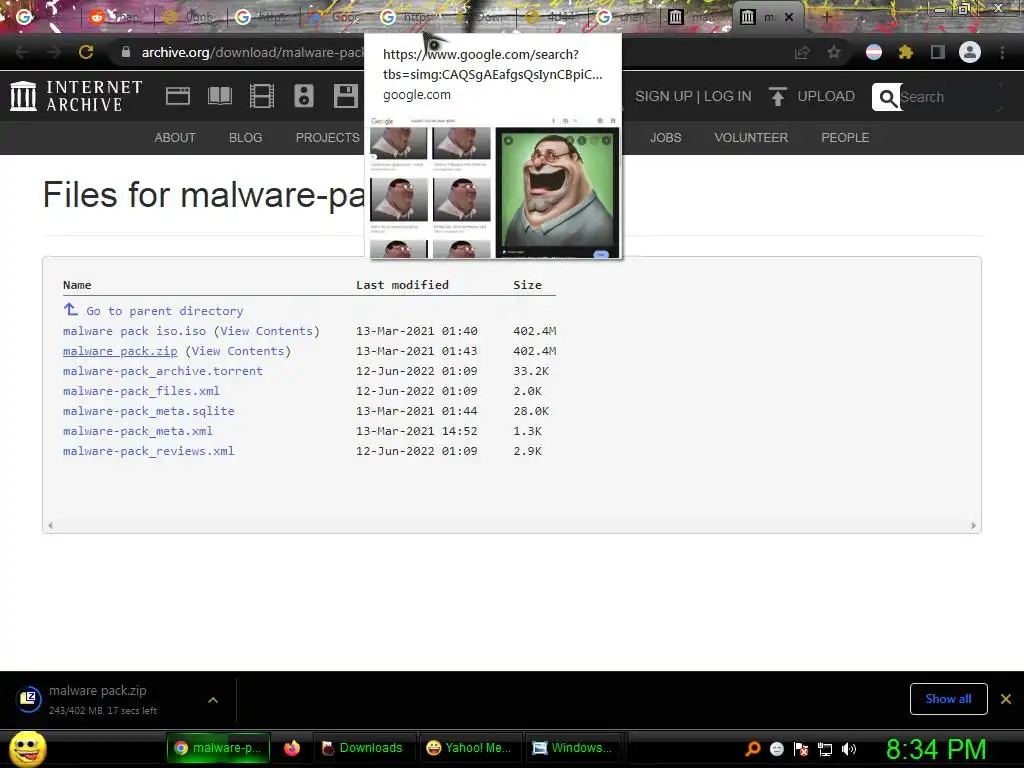Open the VOLUNTEER menu item

(x=751, y=138)
